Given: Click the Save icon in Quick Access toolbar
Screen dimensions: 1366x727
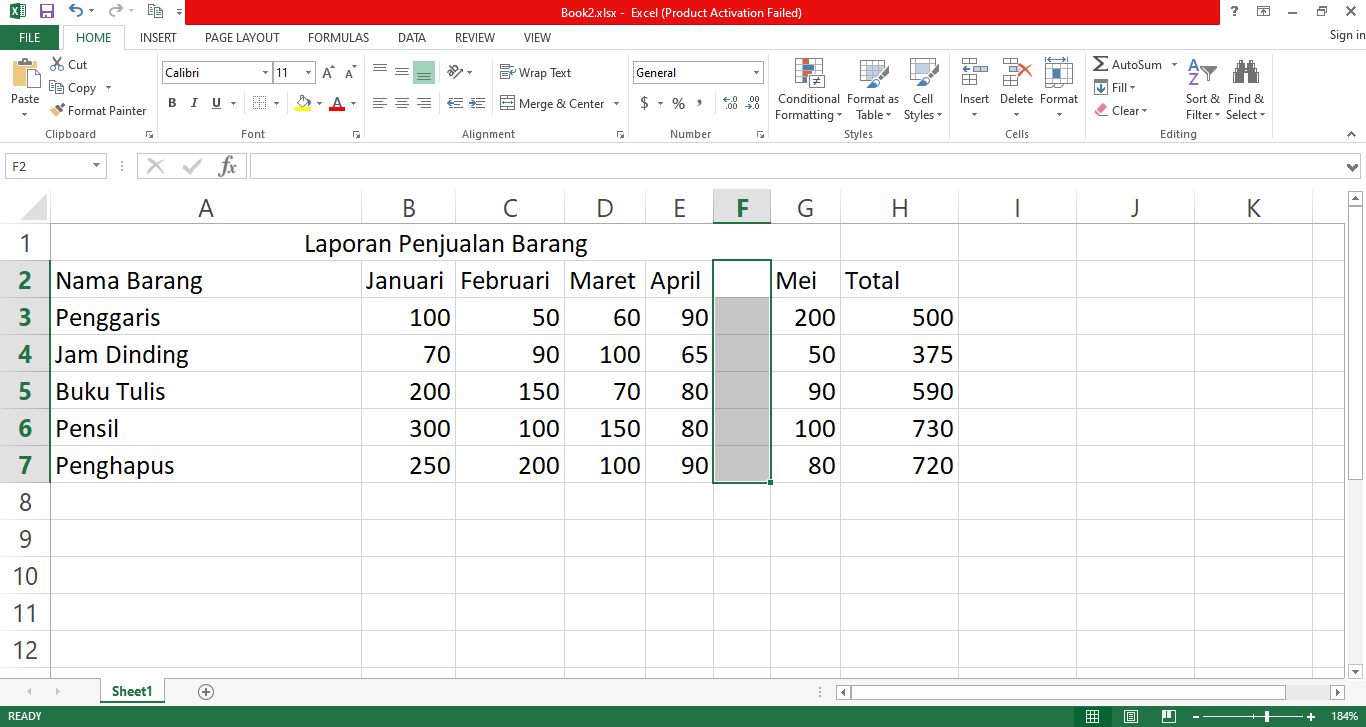Looking at the screenshot, I should [x=46, y=12].
